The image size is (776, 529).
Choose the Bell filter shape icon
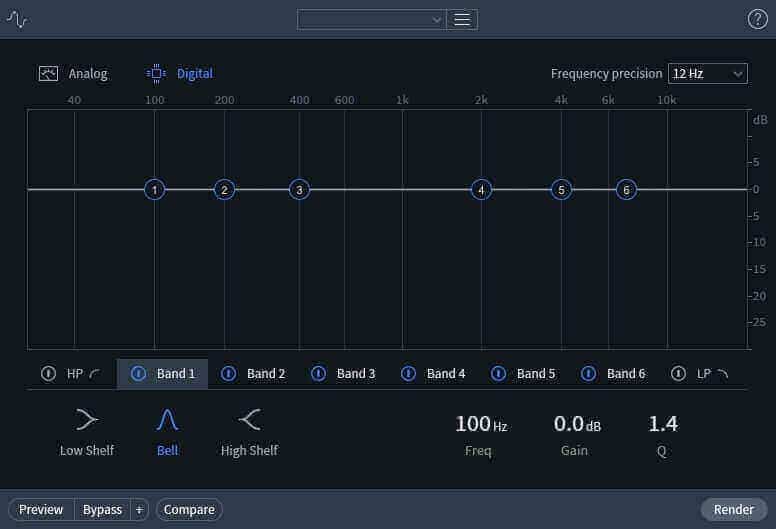[168, 420]
